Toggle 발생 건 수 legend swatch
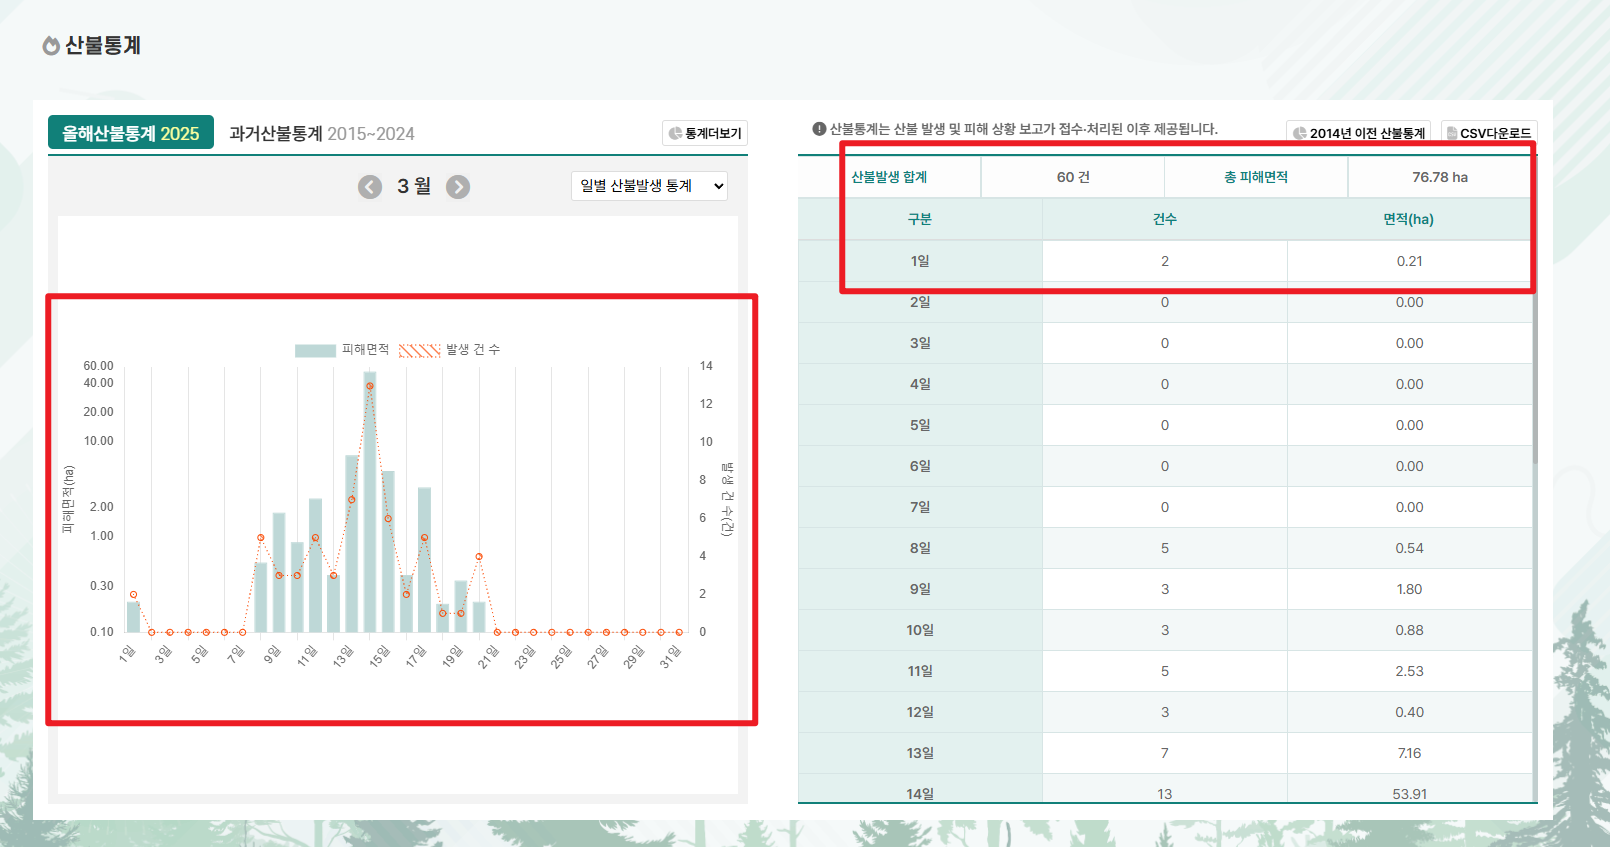1610x847 pixels. coord(419,350)
